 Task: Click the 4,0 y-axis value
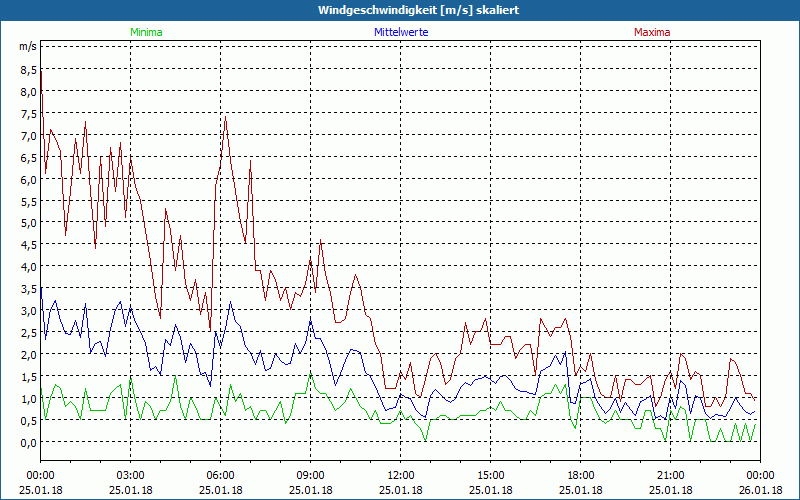pos(29,267)
